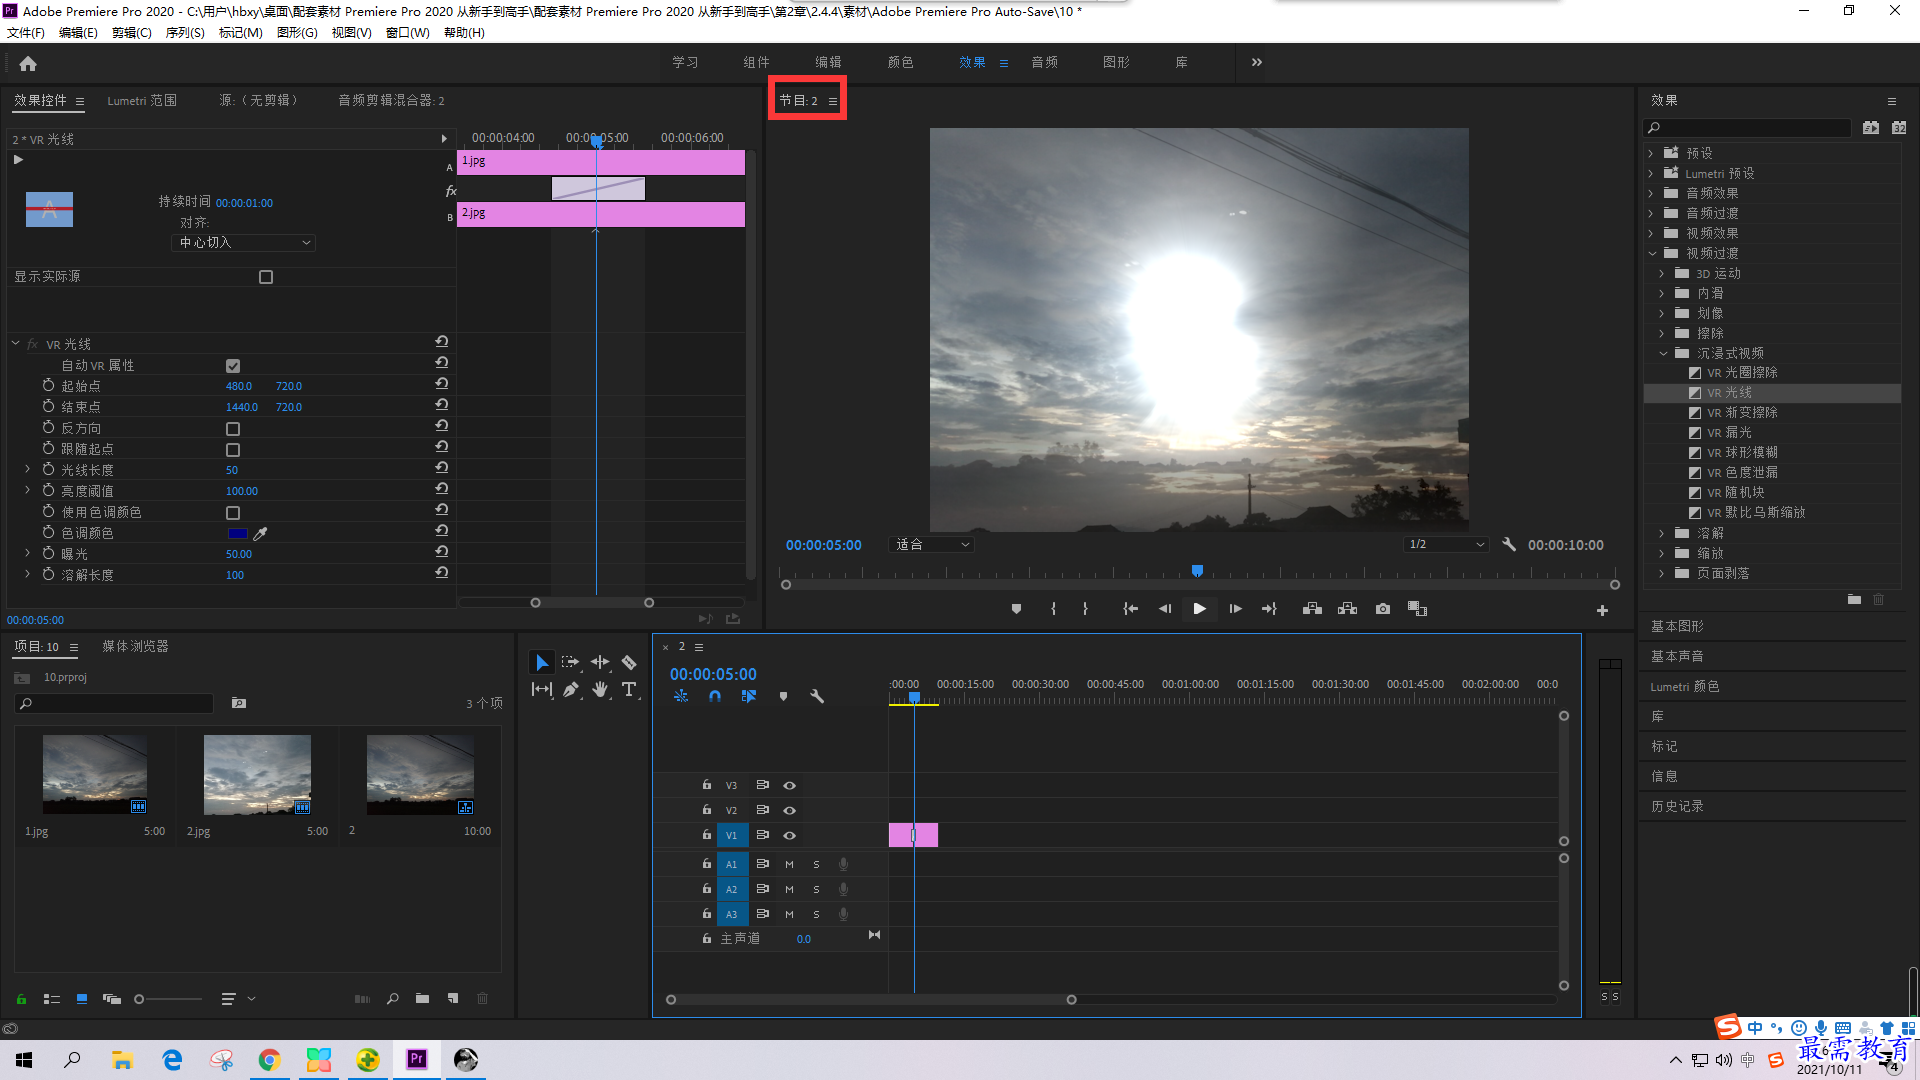Viewport: 1920px width, 1080px height.
Task: Hide track V2 with eye icon
Action: pos(789,810)
